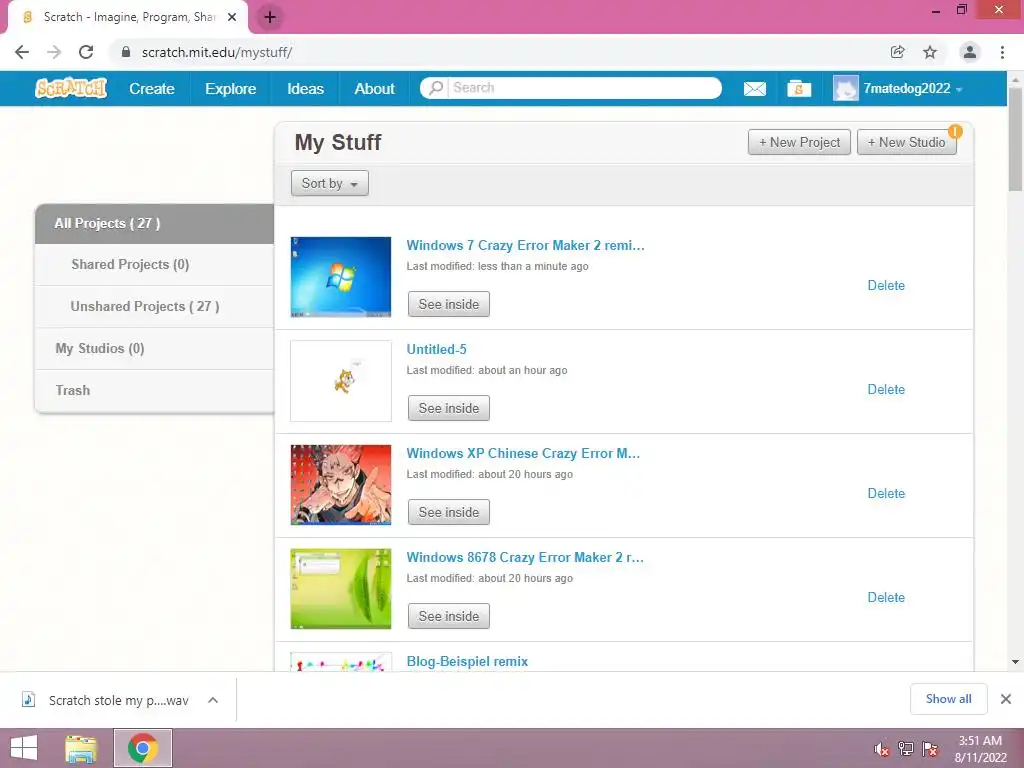This screenshot has height=768, width=1024.
Task: View site lock information icon
Action: (126, 52)
